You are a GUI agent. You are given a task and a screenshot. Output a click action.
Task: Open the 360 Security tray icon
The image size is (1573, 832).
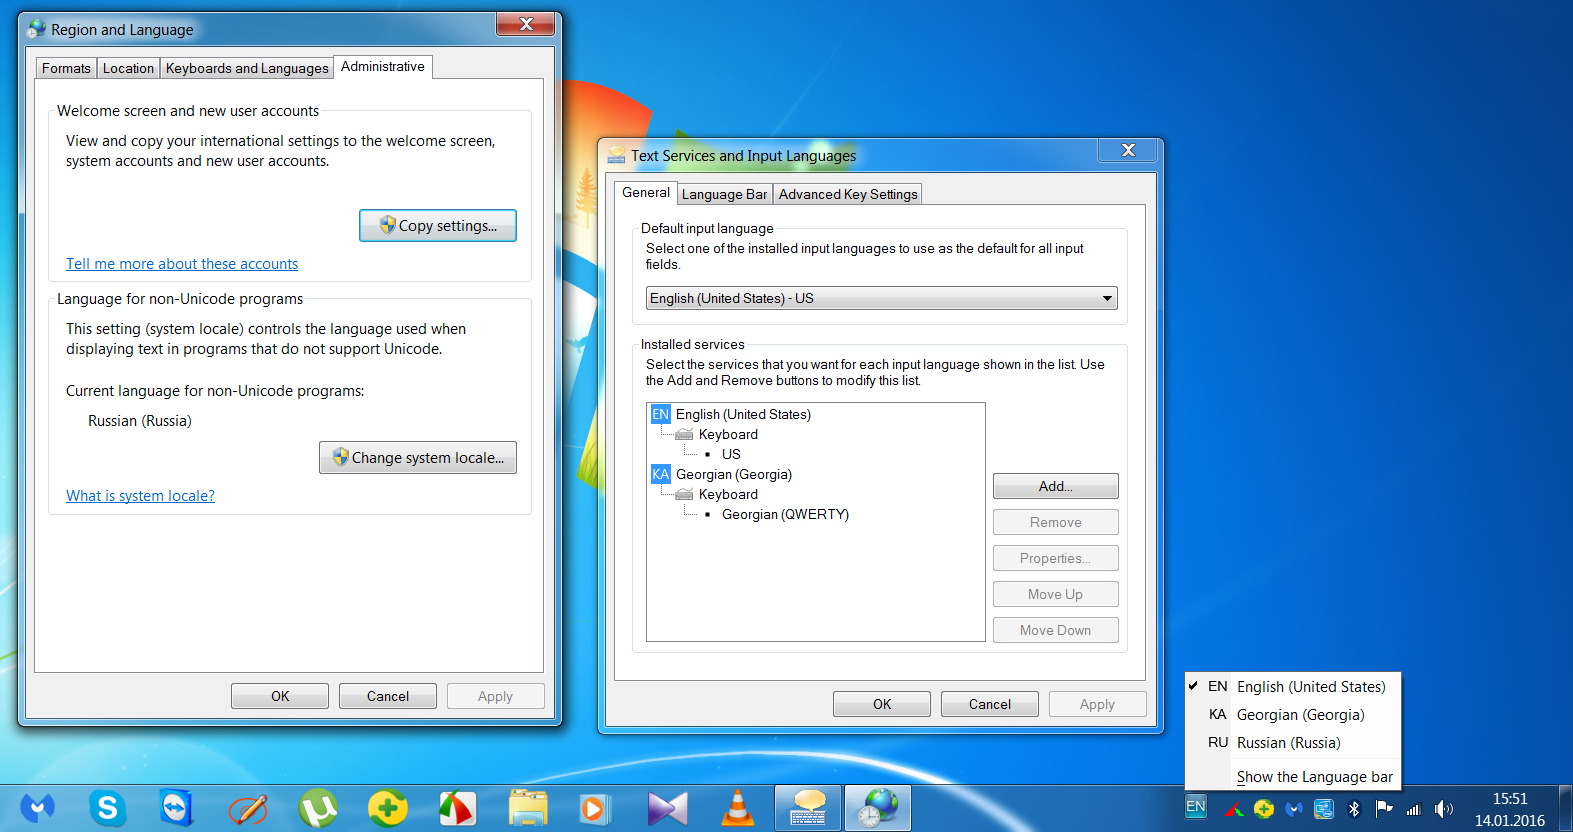coord(1264,809)
